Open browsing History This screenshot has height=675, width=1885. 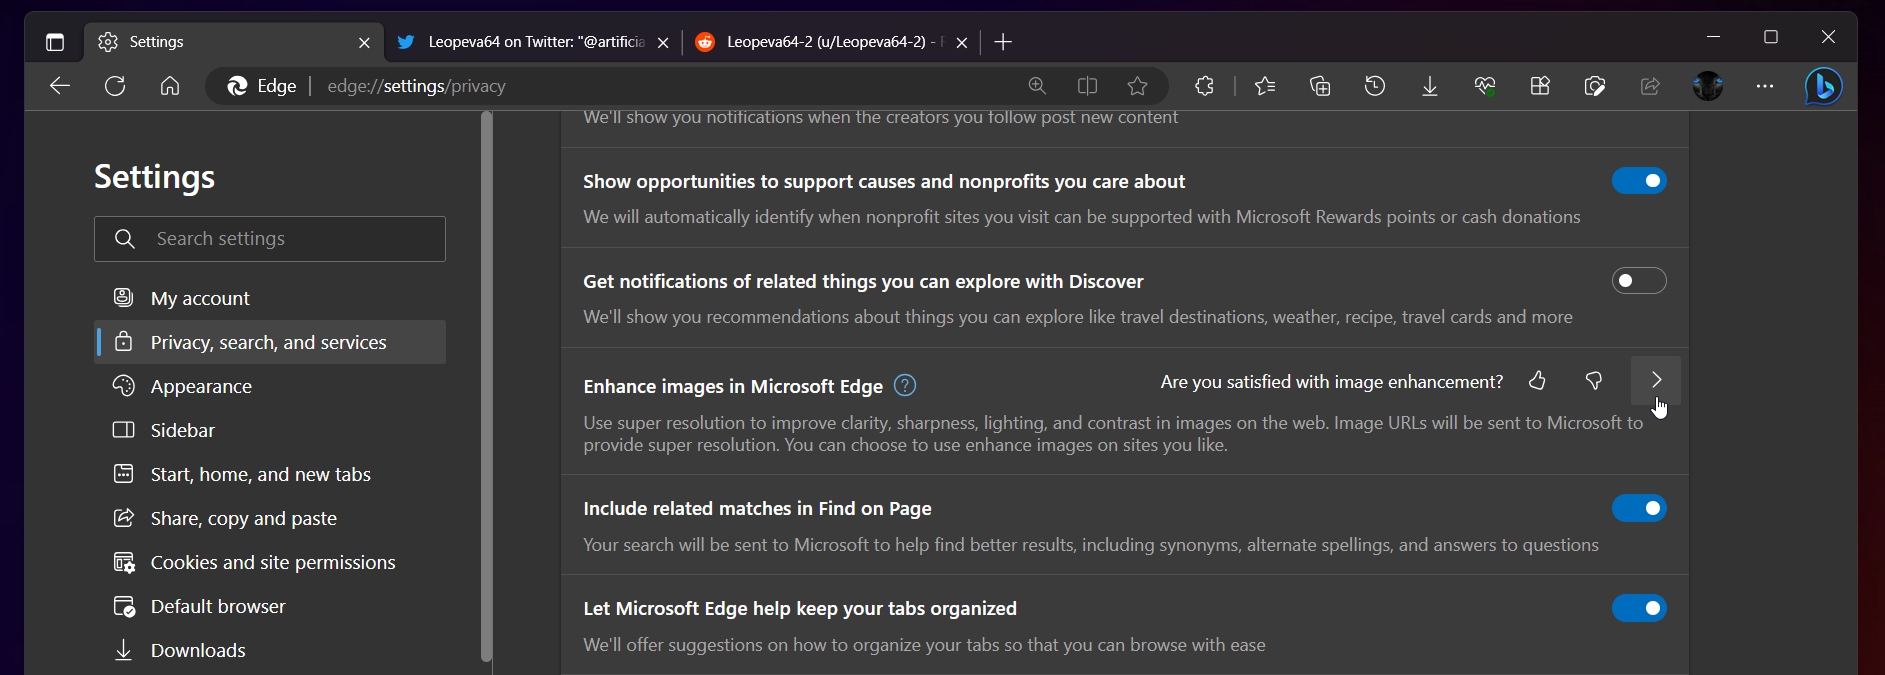click(1375, 86)
